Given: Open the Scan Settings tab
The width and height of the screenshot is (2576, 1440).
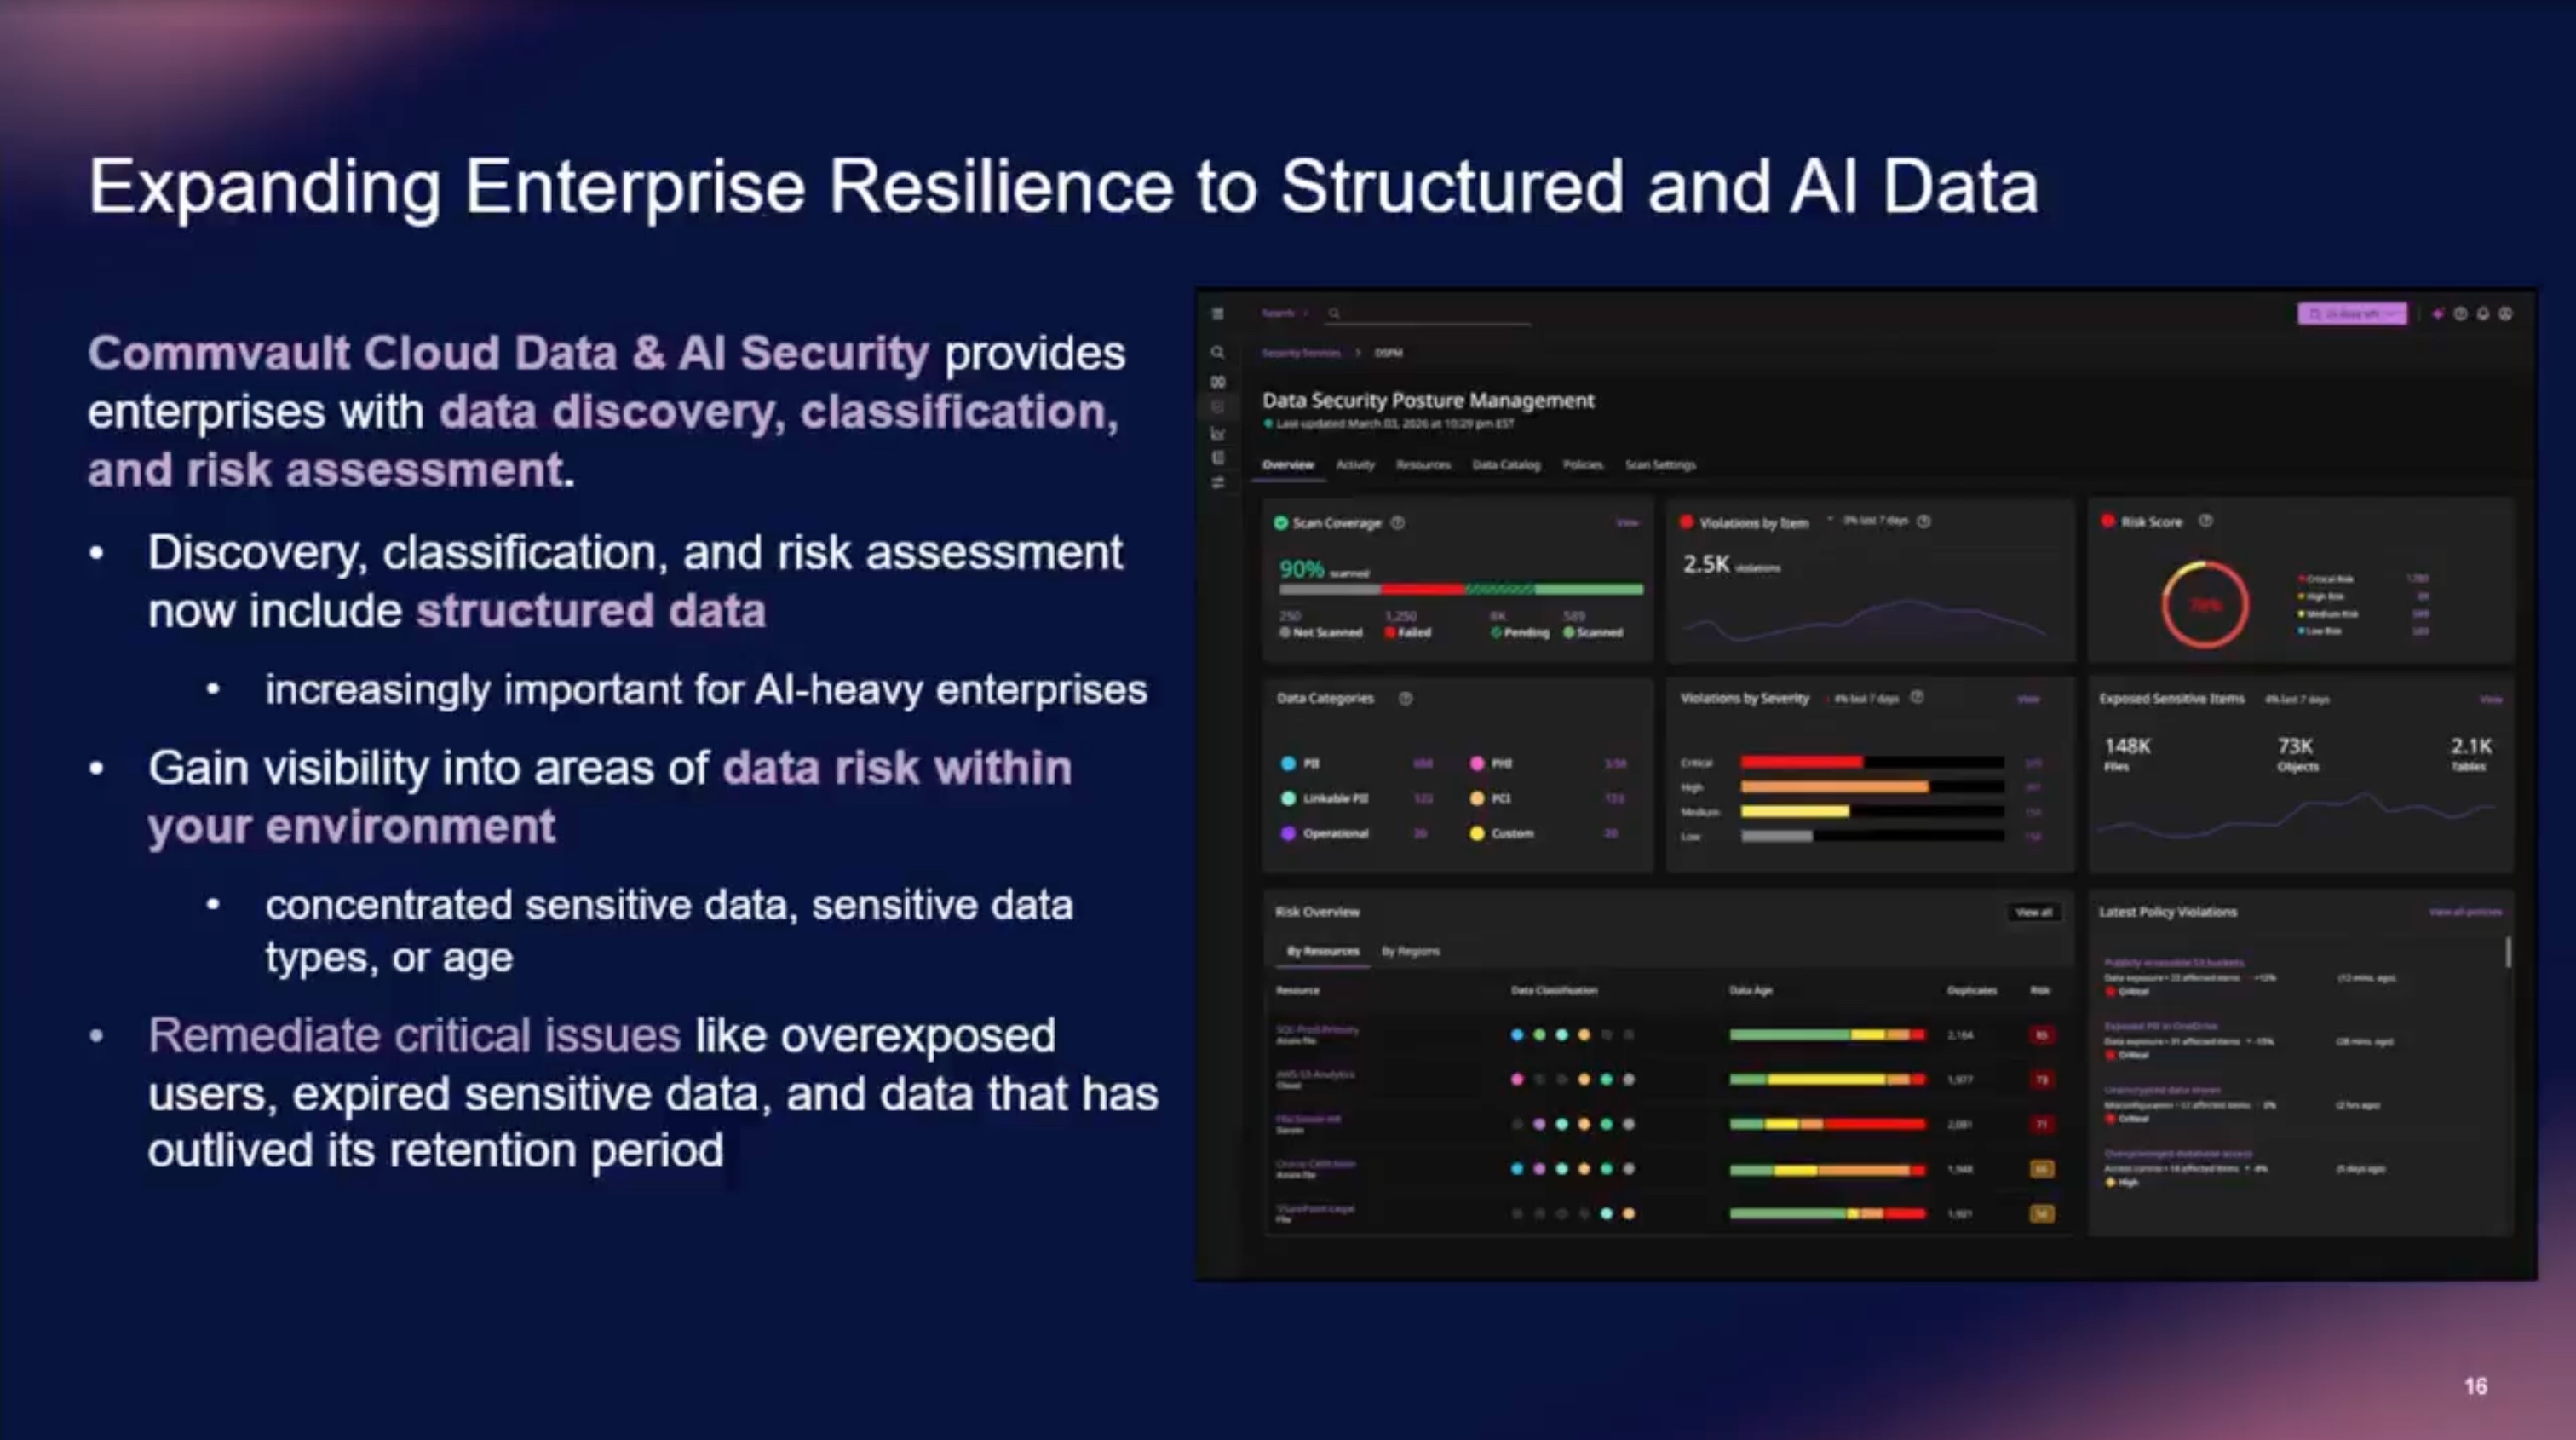Looking at the screenshot, I should tap(1660, 464).
